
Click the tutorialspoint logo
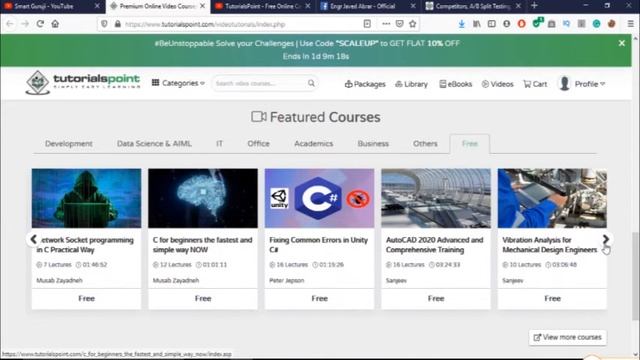[x=83, y=82]
